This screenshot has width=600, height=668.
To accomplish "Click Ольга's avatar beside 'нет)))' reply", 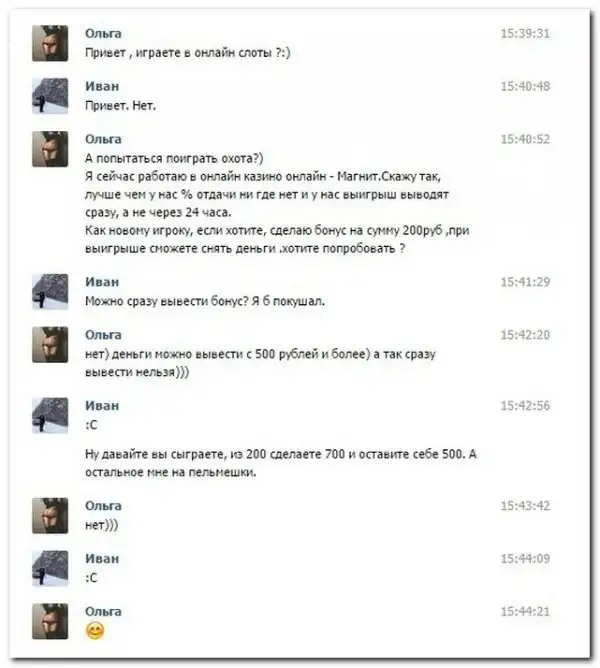I will (x=50, y=515).
